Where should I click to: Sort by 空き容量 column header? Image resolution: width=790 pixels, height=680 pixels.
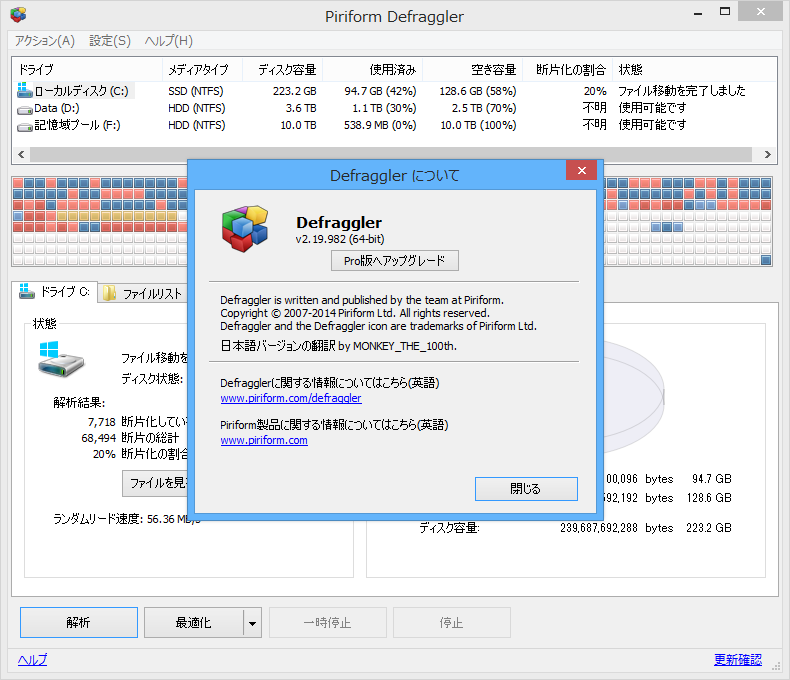(x=472, y=70)
